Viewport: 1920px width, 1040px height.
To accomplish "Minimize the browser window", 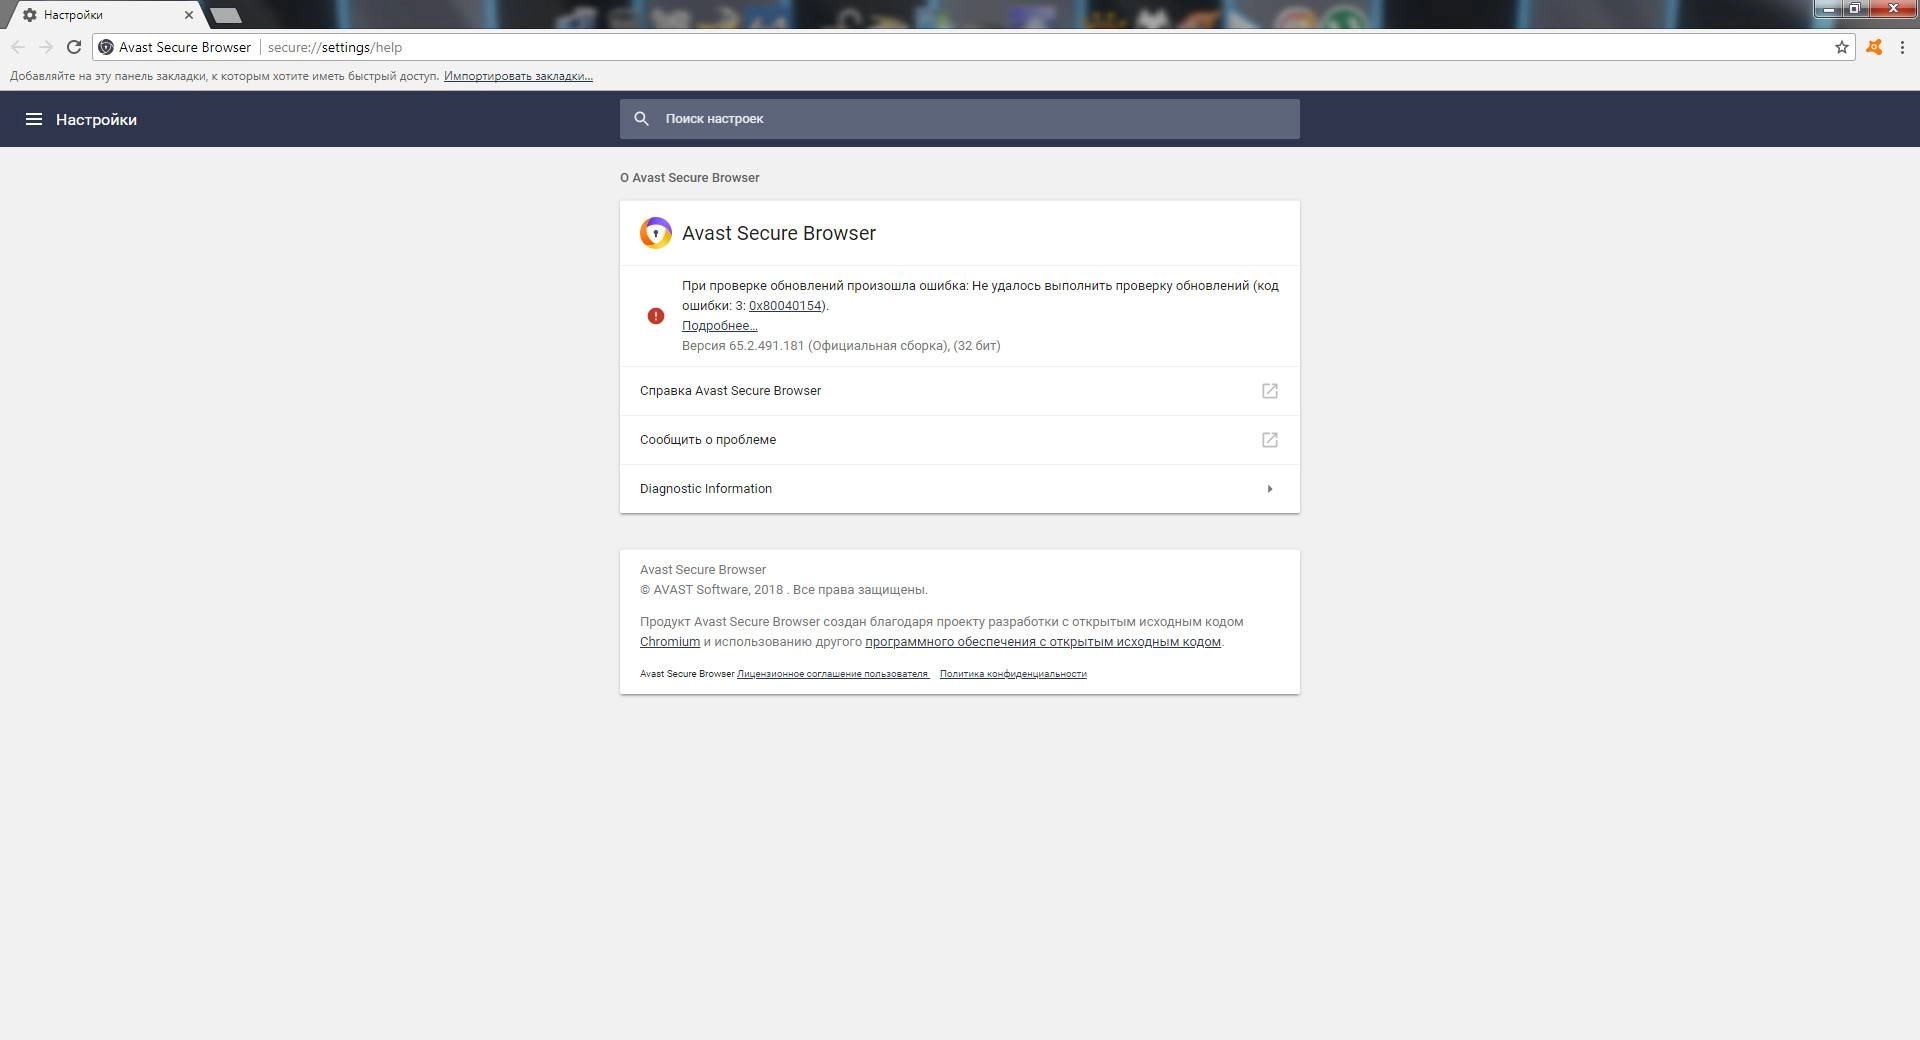I will tap(1828, 9).
